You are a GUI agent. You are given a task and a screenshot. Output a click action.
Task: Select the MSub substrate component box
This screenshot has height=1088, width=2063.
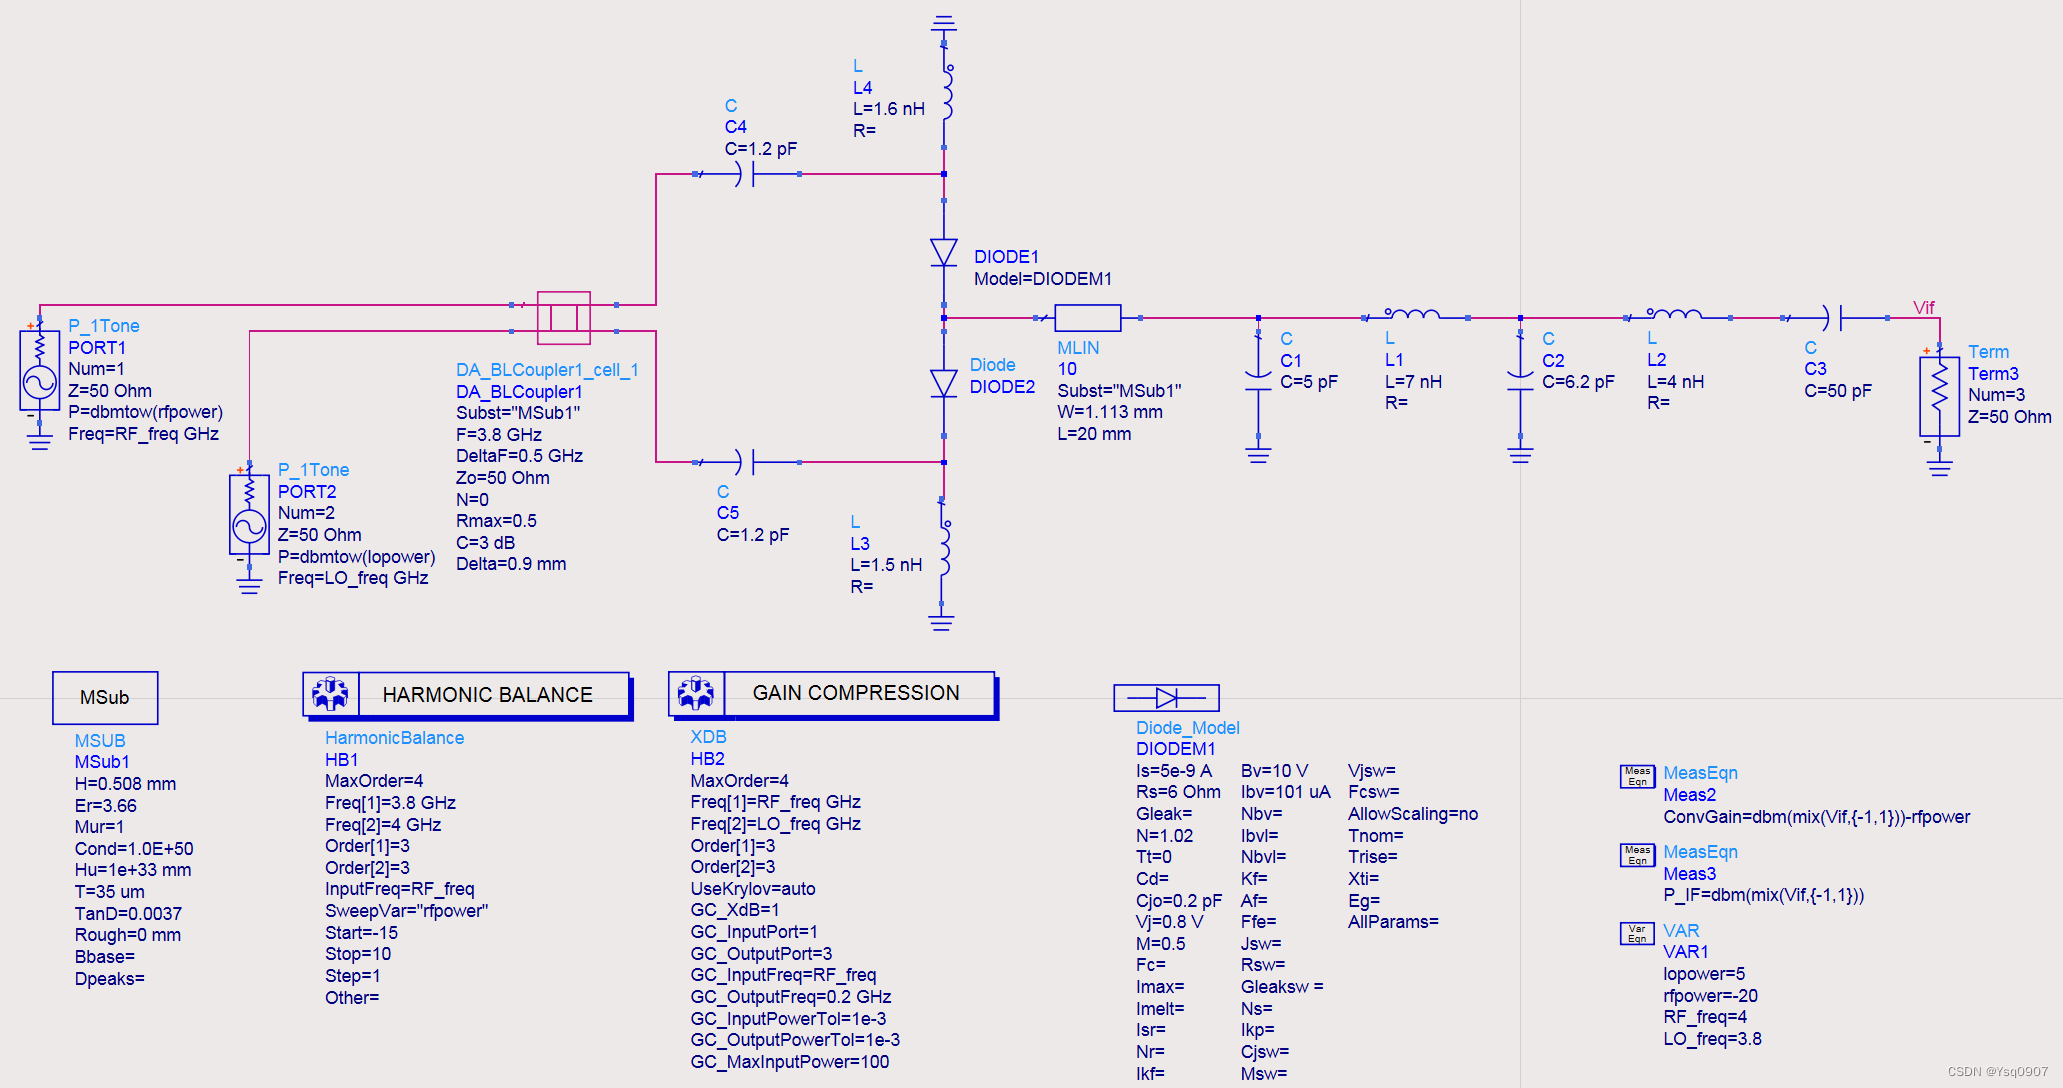pos(105,697)
